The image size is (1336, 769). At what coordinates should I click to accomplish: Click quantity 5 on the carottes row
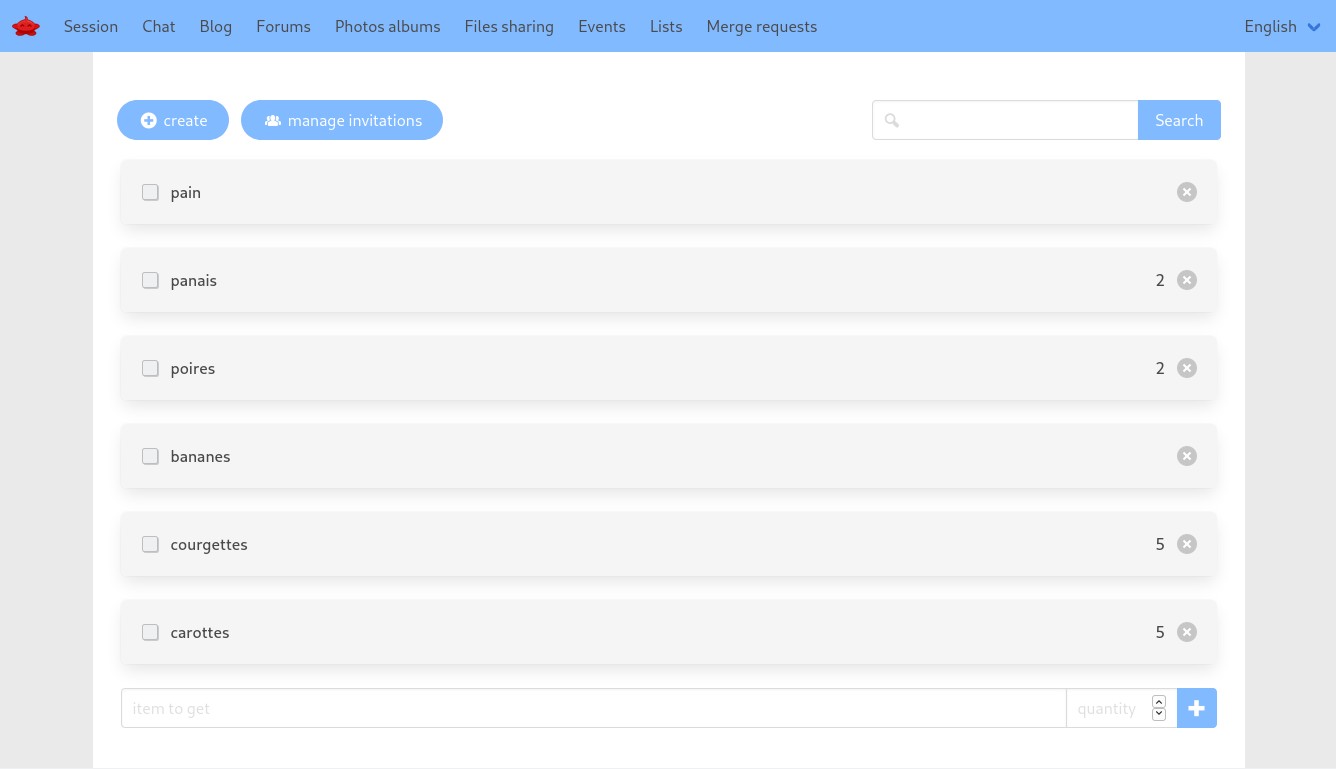[x=1160, y=632]
